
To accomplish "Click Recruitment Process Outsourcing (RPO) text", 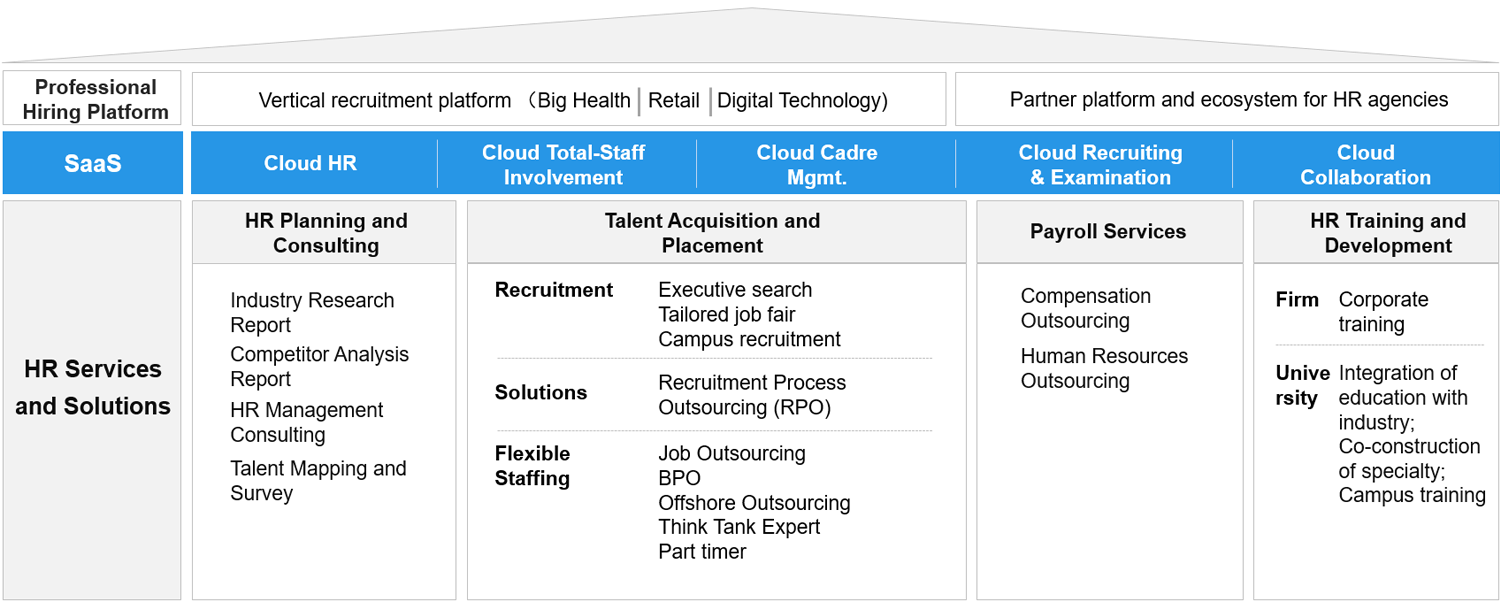I will pyautogui.click(x=752, y=395).
